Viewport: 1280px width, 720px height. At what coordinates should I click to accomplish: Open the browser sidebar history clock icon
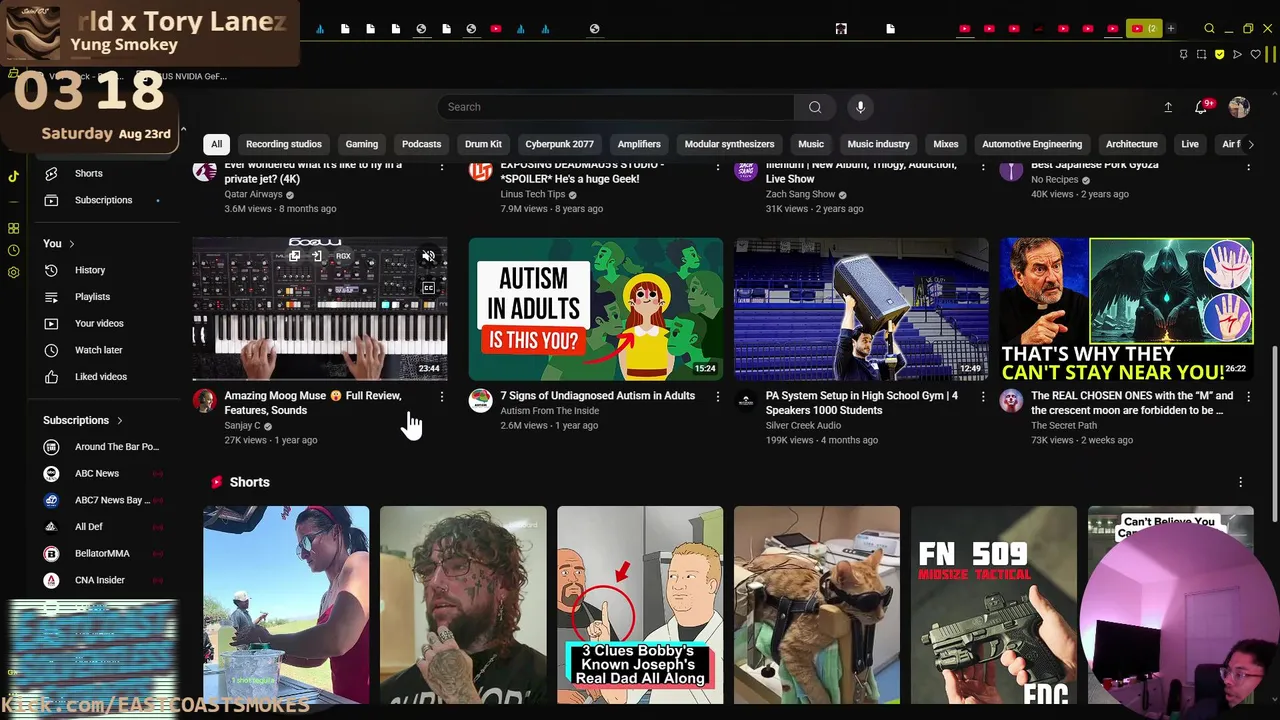(13, 250)
